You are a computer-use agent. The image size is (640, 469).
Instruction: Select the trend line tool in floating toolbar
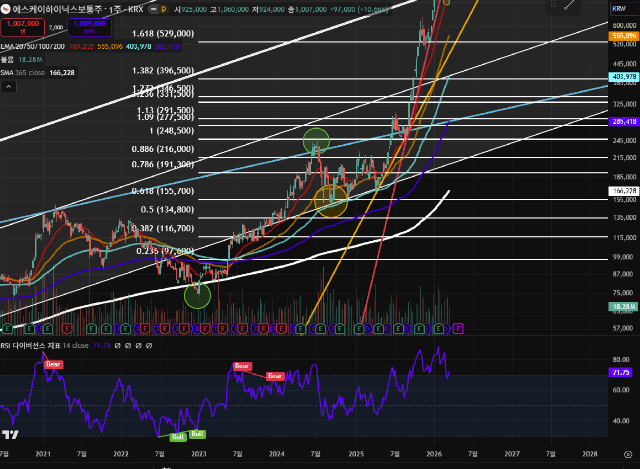tap(569, 5)
